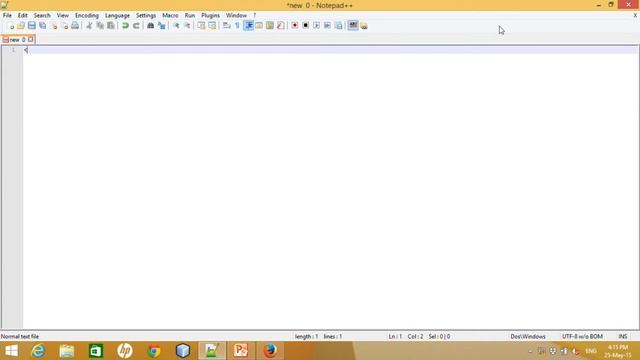Open the Macro menu
Screen dimensions: 640x360
(x=170, y=16)
